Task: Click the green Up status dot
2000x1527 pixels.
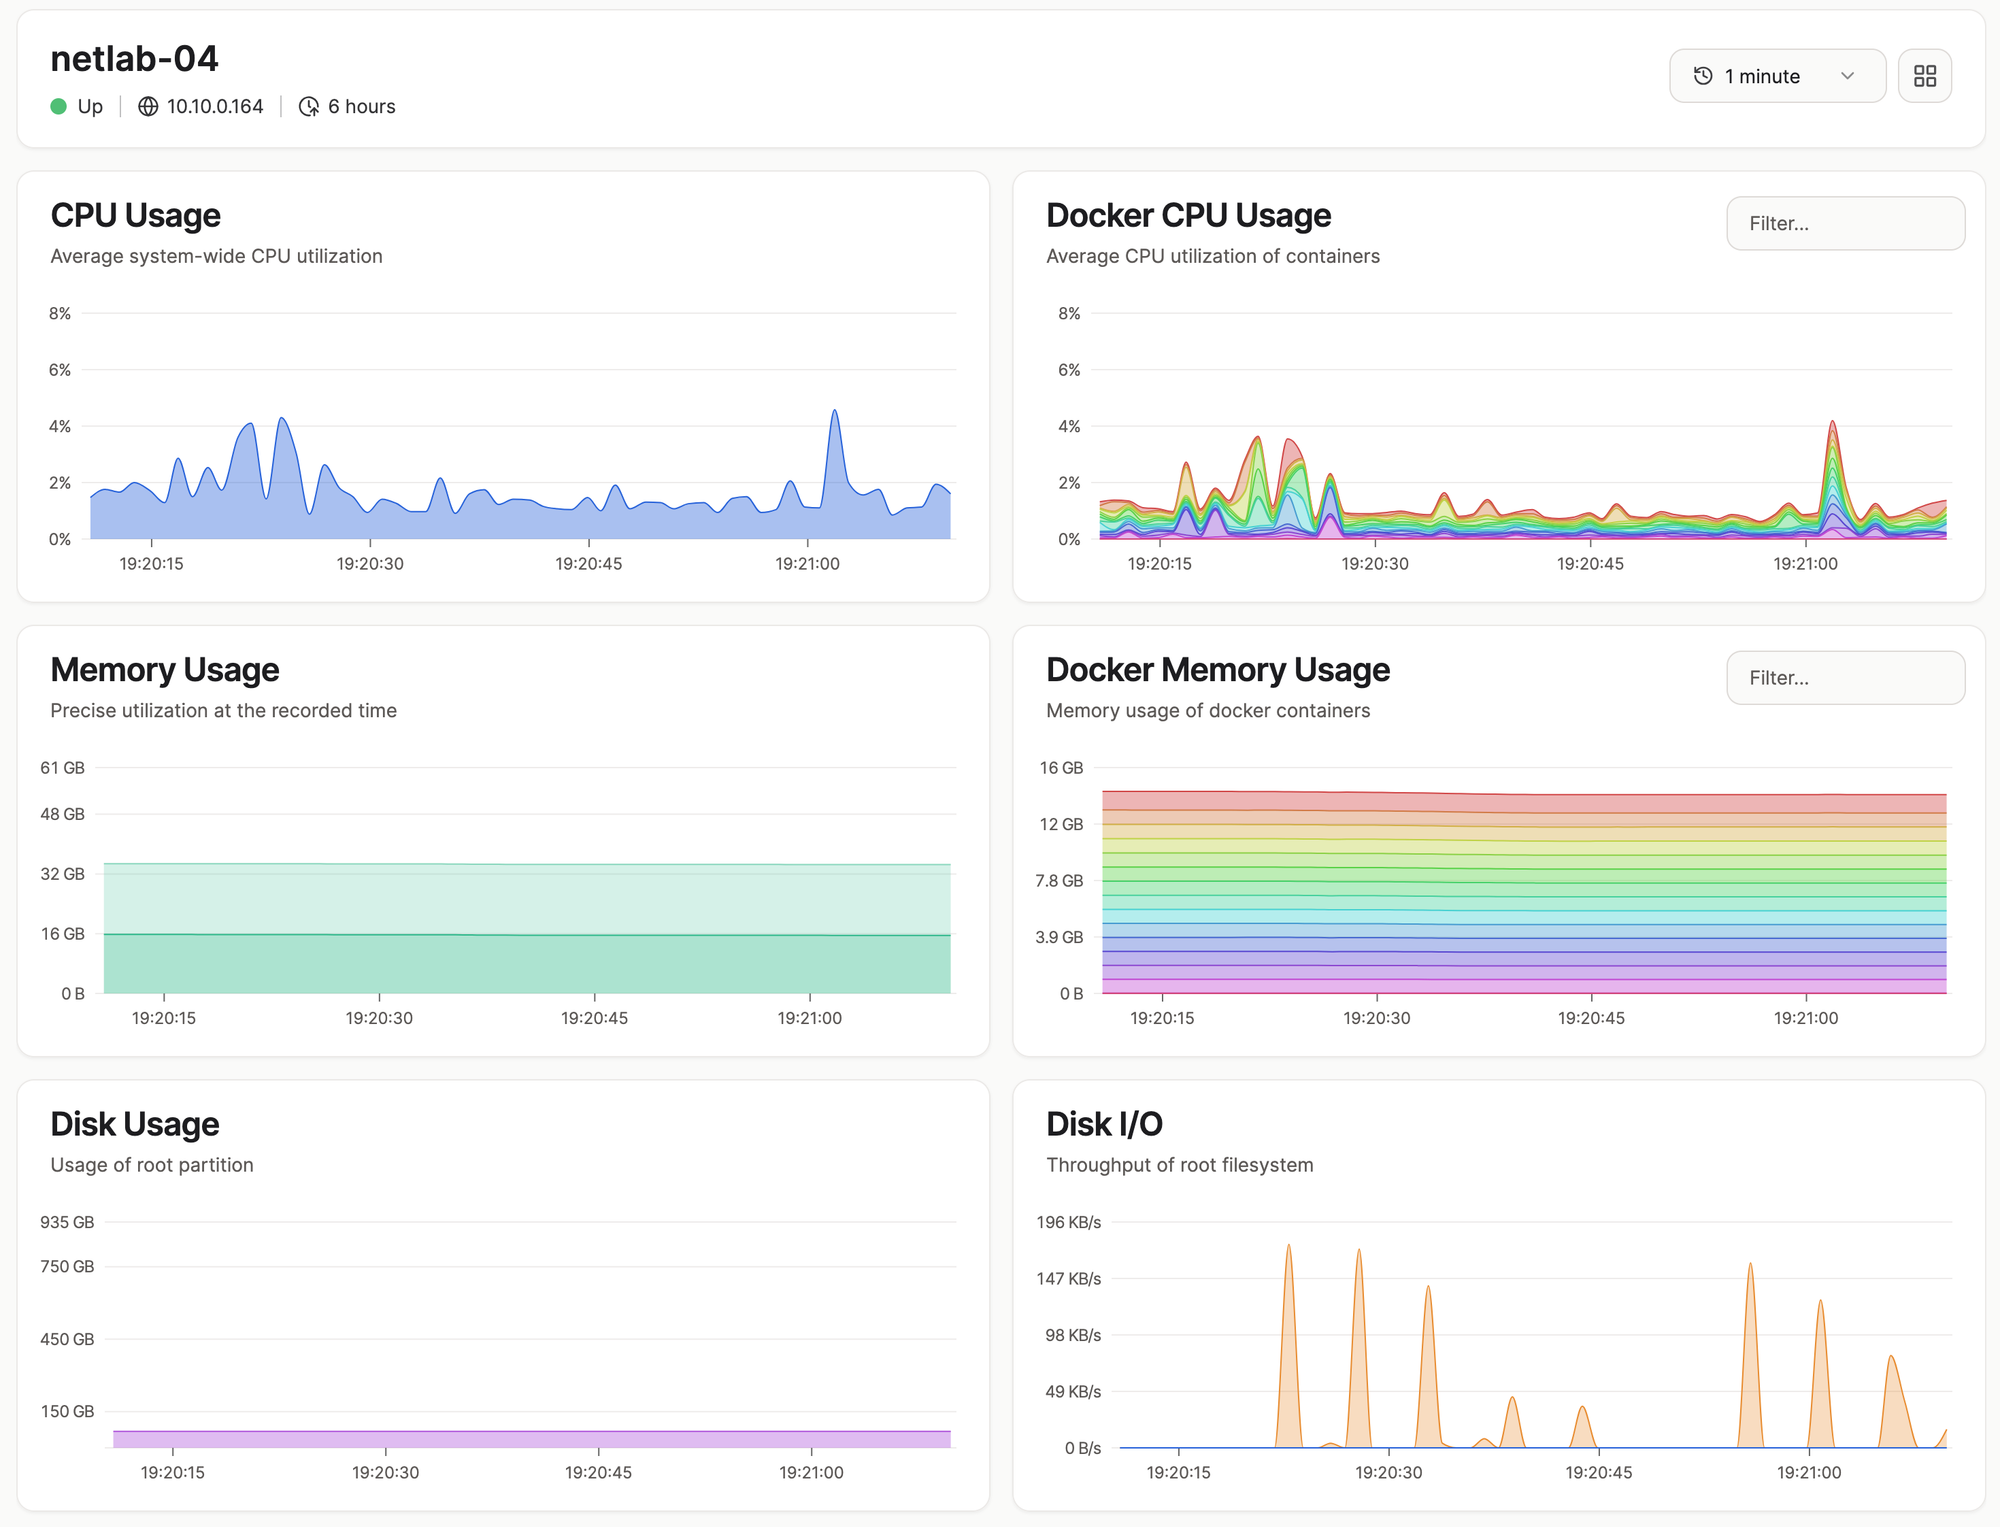Action: point(59,106)
